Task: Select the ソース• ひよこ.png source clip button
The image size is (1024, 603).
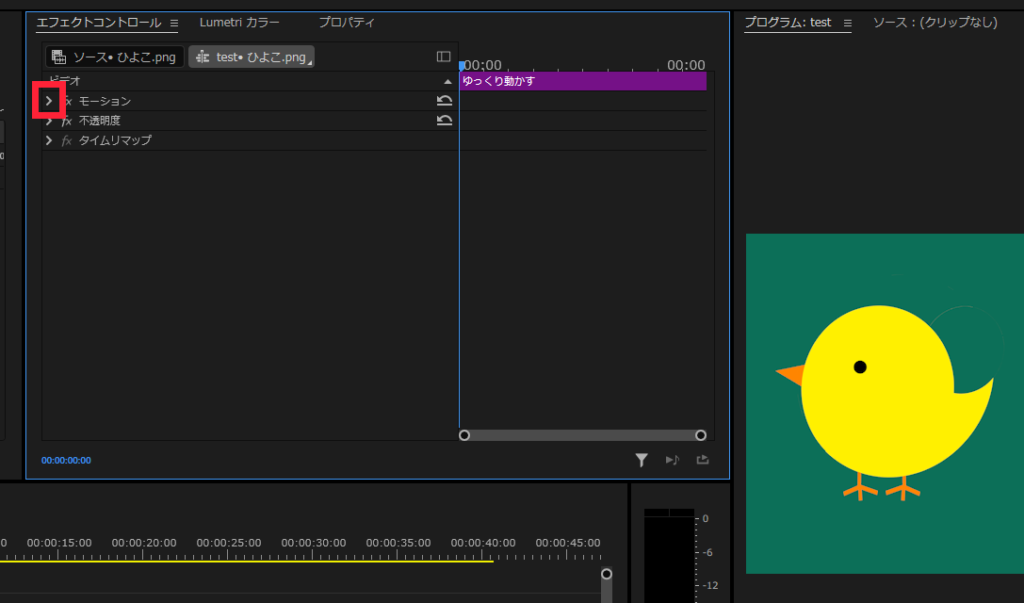Action: point(114,57)
